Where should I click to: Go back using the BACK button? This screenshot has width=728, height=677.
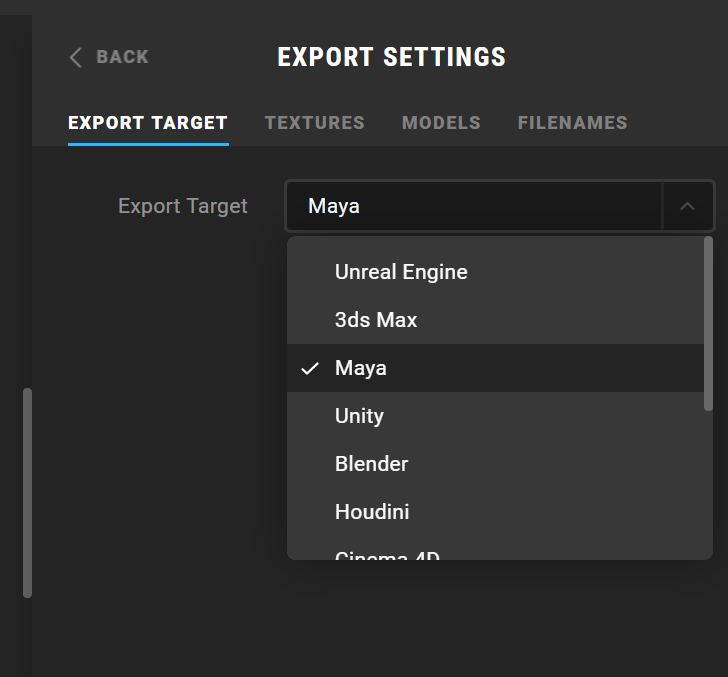pyautogui.click(x=109, y=57)
